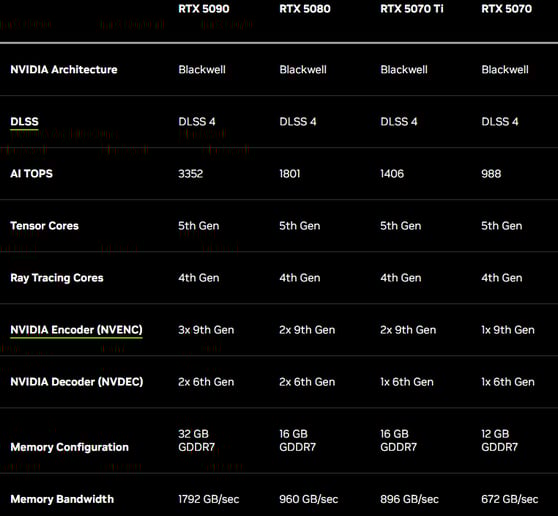Select the 1406 AI TOPS value
The image size is (558, 516).
point(392,174)
